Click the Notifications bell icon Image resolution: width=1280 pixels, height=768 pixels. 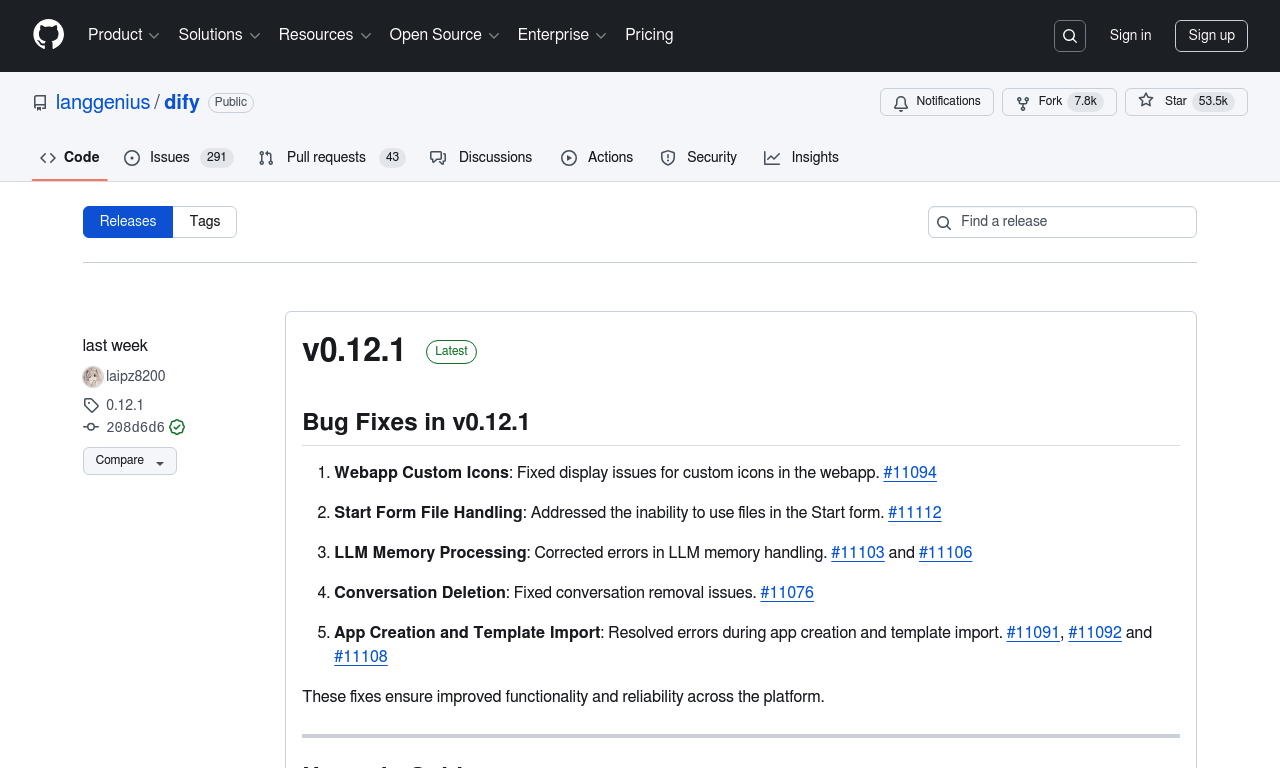[901, 103]
